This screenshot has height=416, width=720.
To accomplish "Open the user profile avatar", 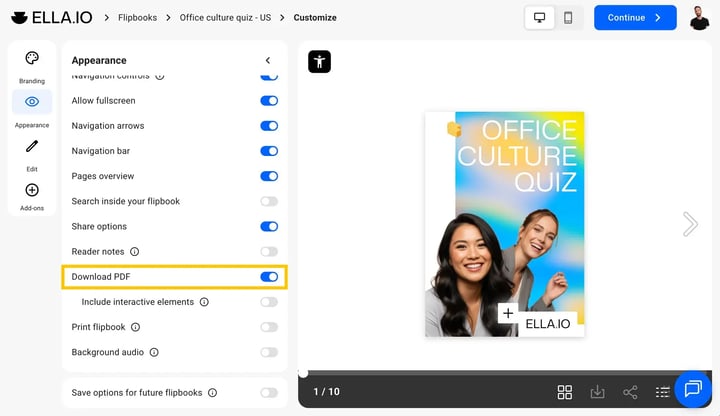I will click(699, 18).
